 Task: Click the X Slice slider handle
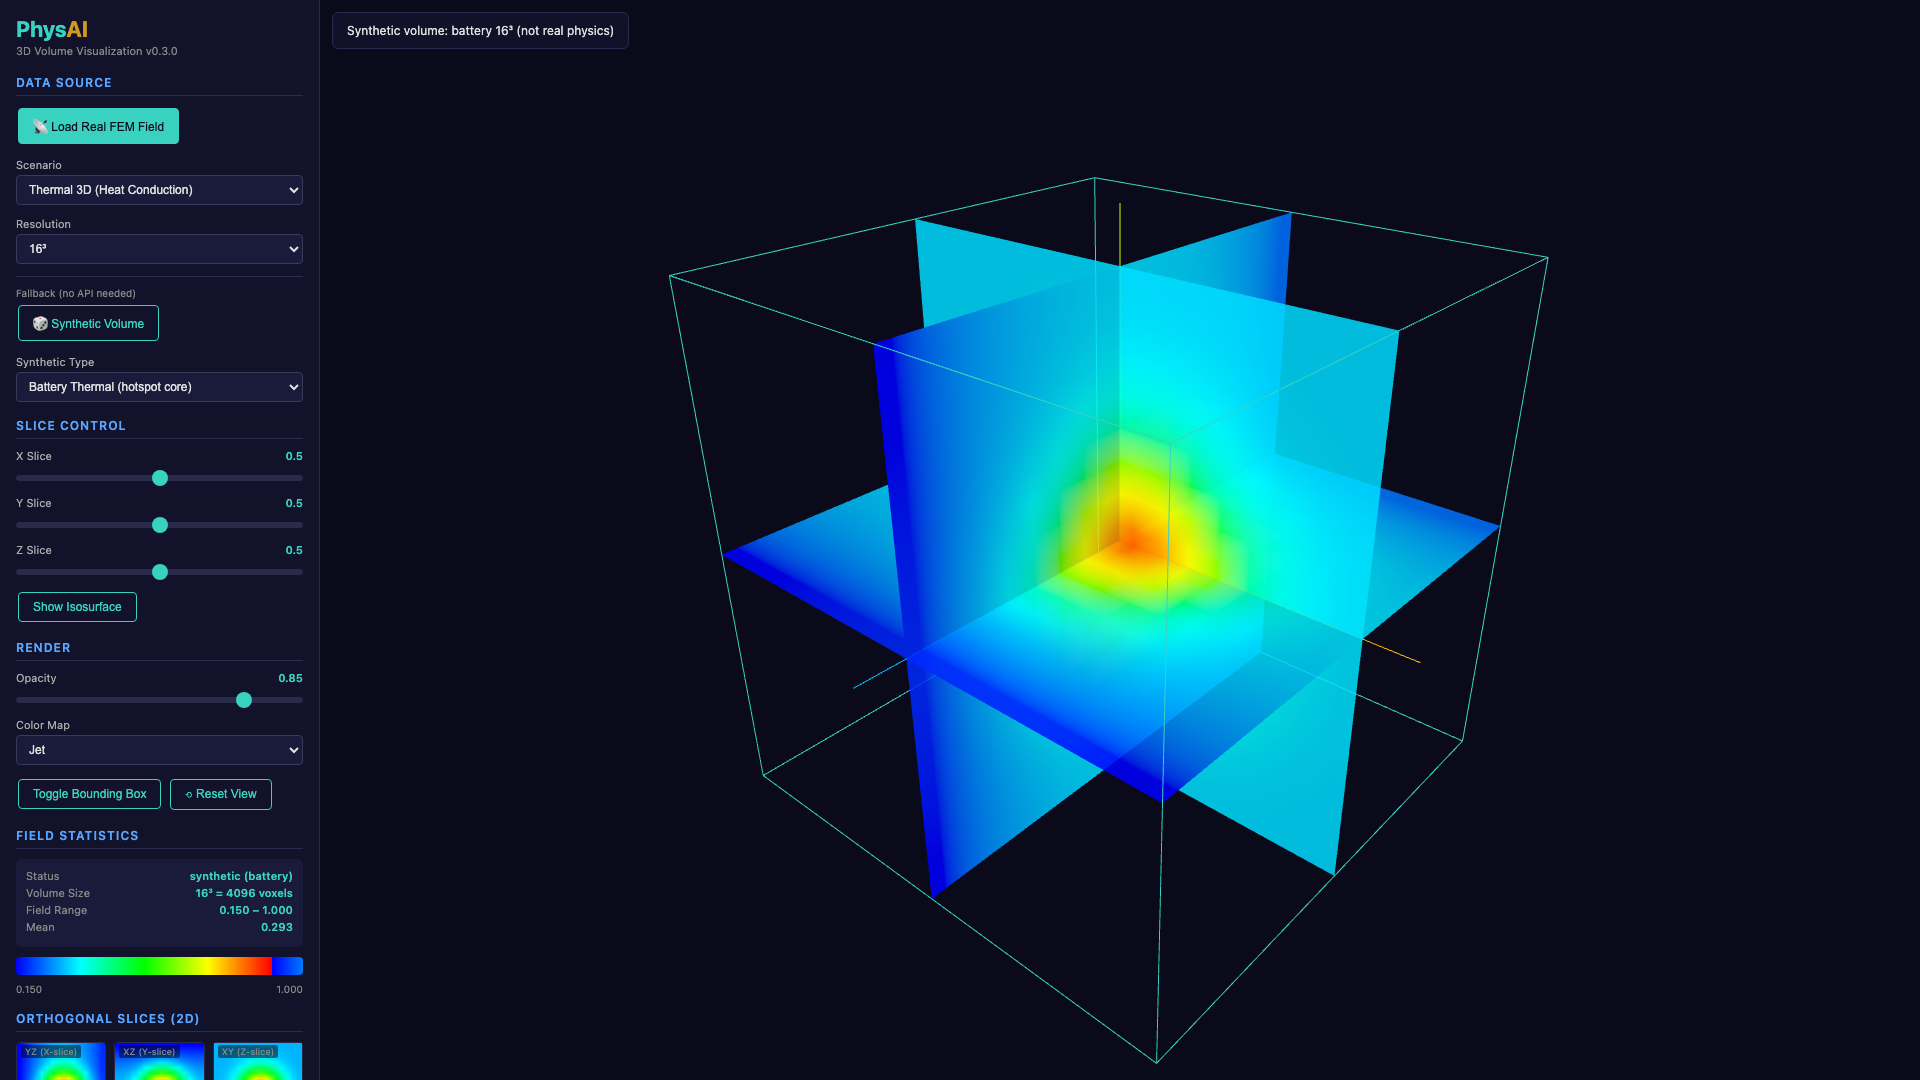160,478
